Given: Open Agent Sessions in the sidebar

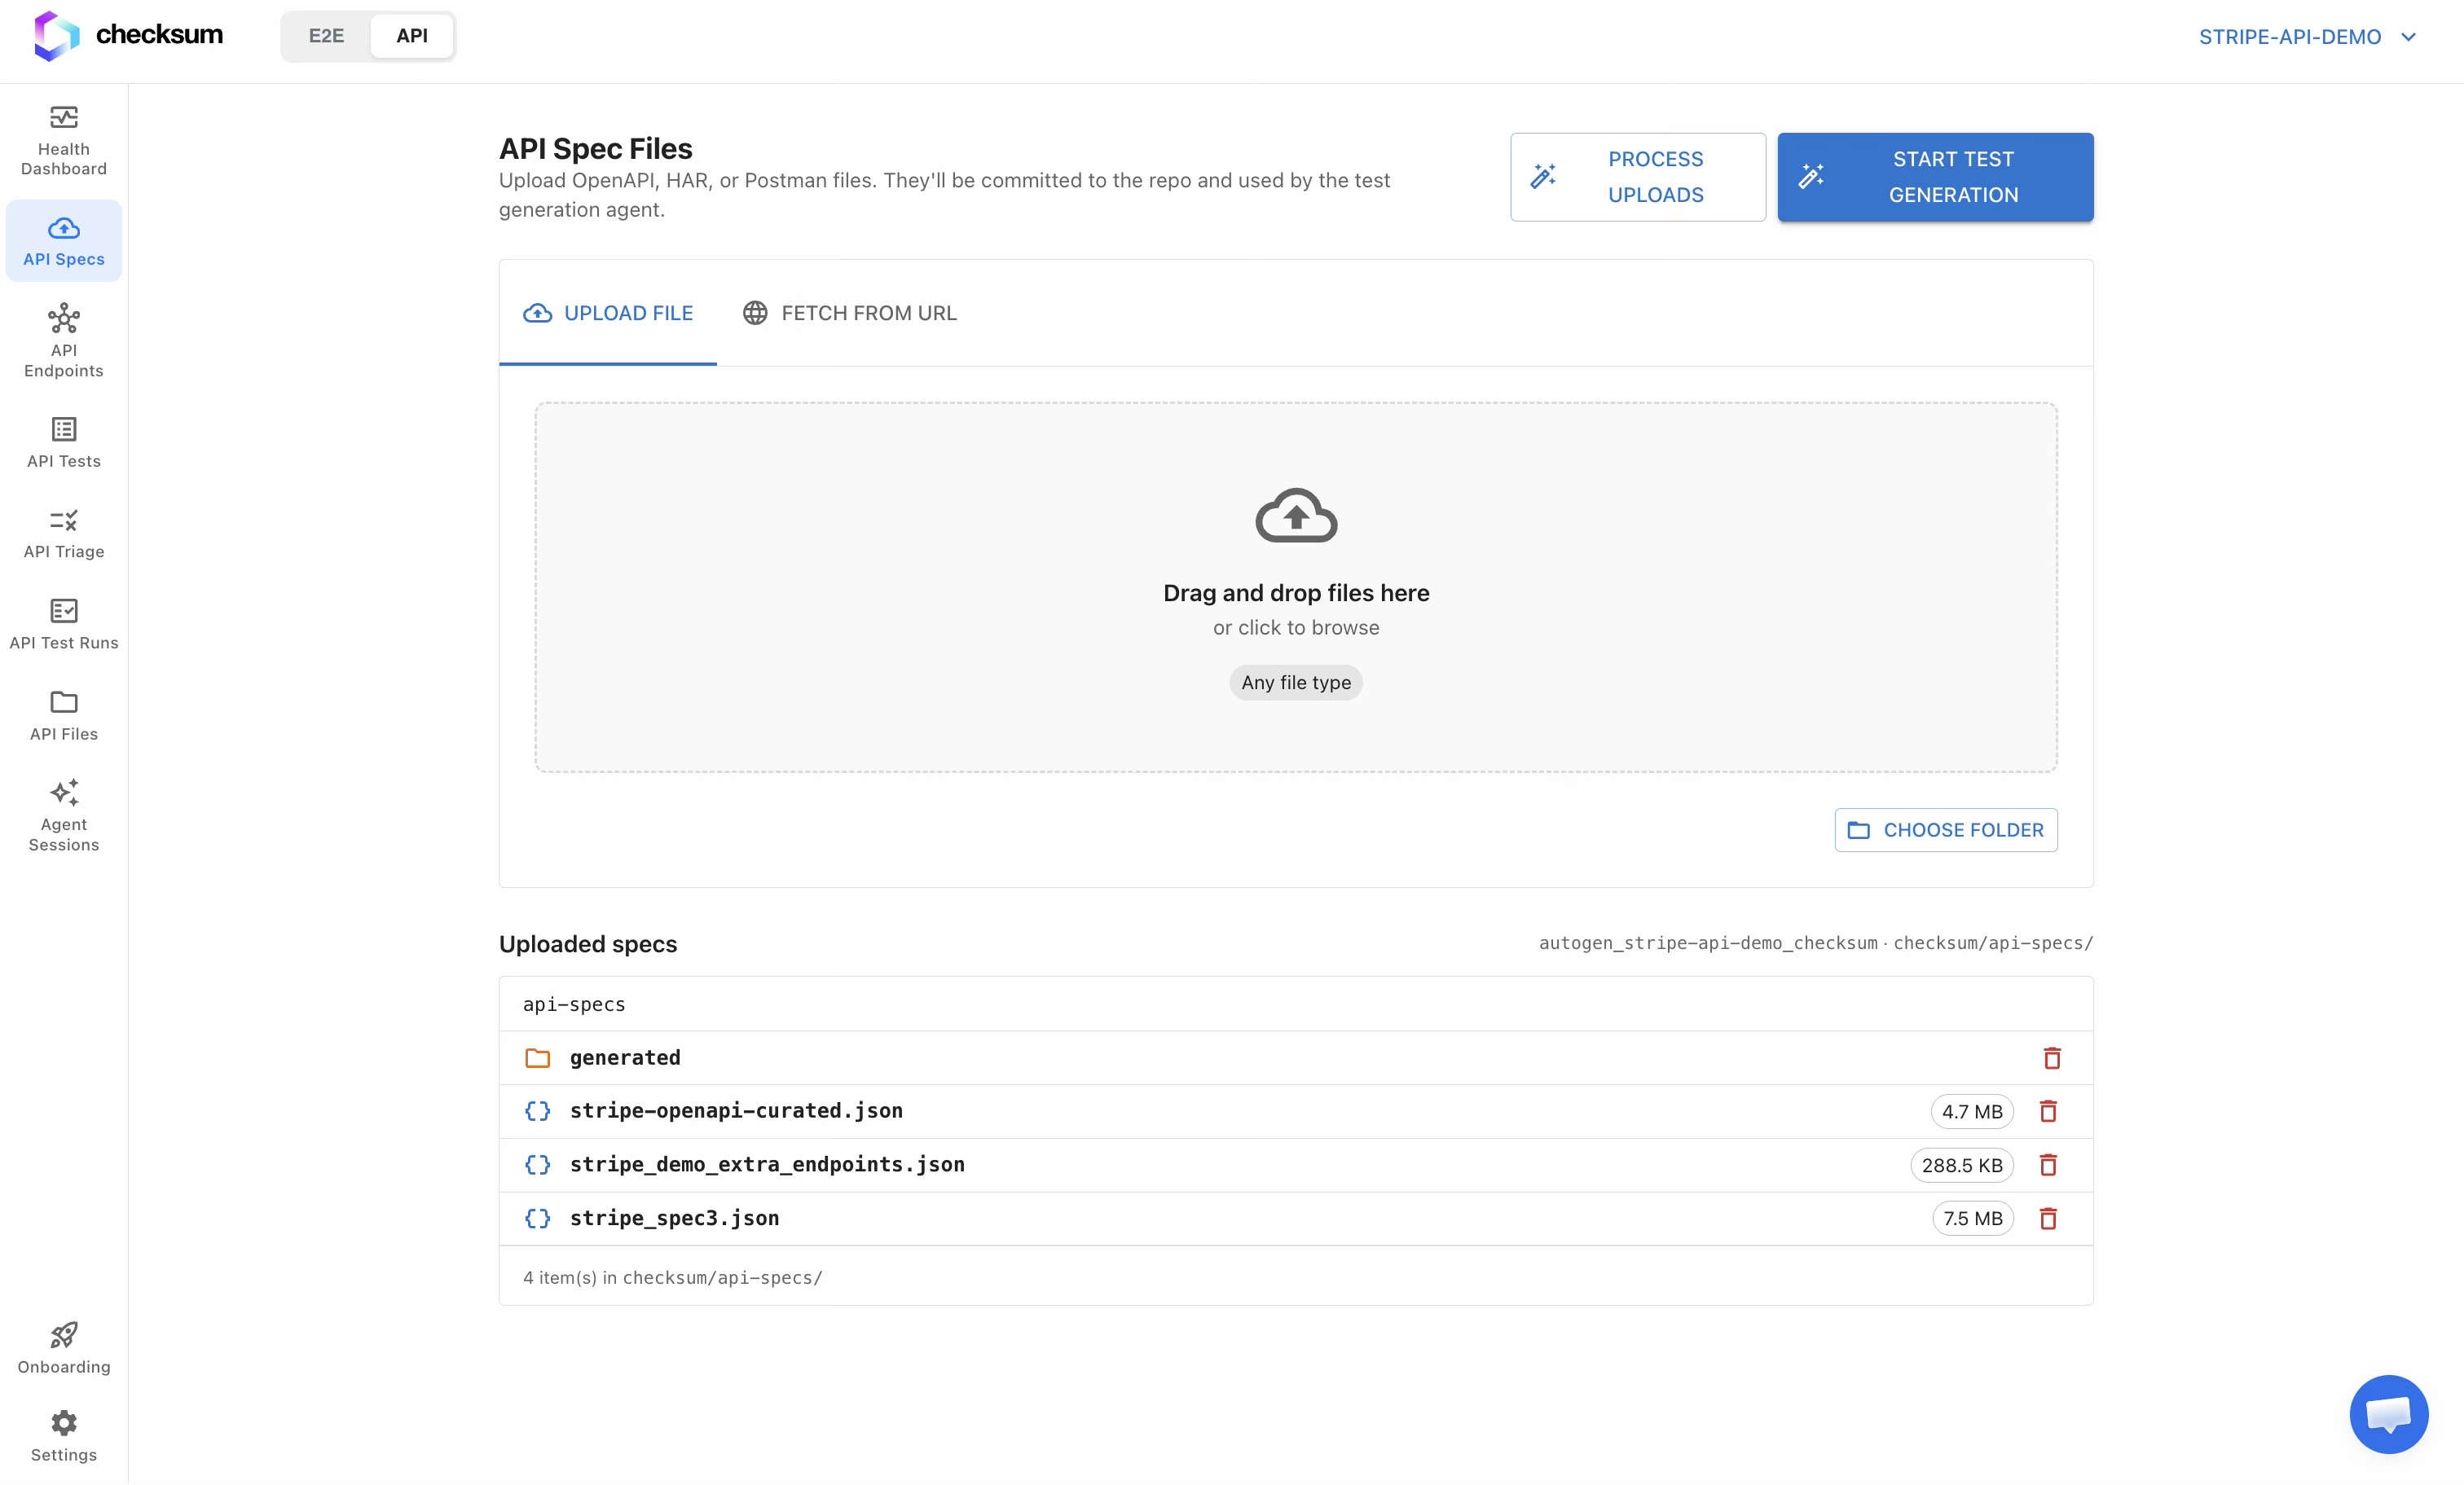Looking at the screenshot, I should (x=64, y=815).
